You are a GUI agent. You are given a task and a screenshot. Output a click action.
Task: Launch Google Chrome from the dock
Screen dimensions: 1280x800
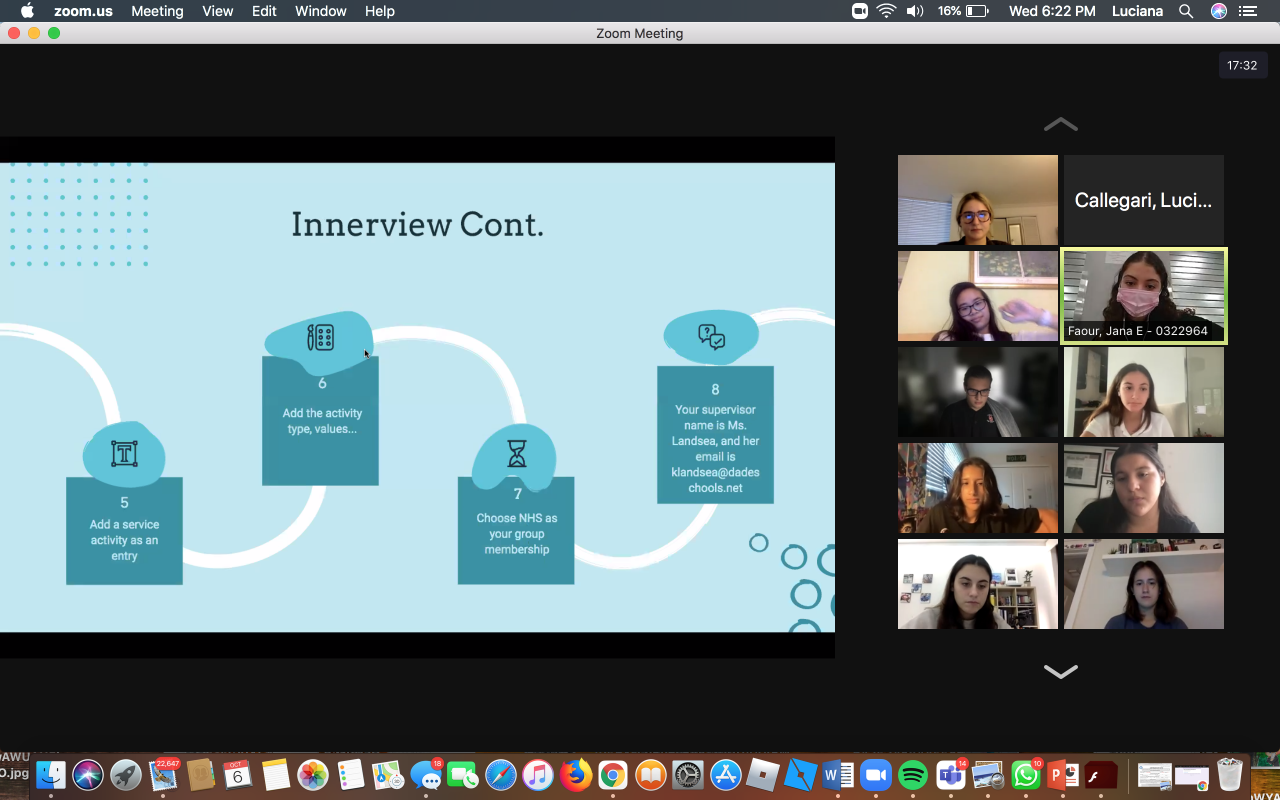click(613, 775)
